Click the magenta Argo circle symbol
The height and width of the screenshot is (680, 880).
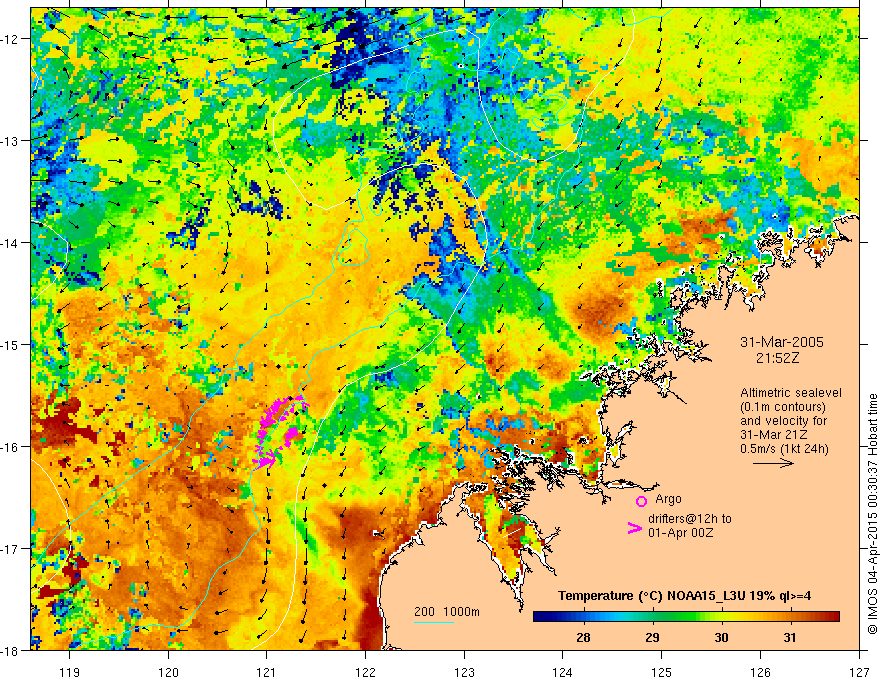tap(641, 501)
